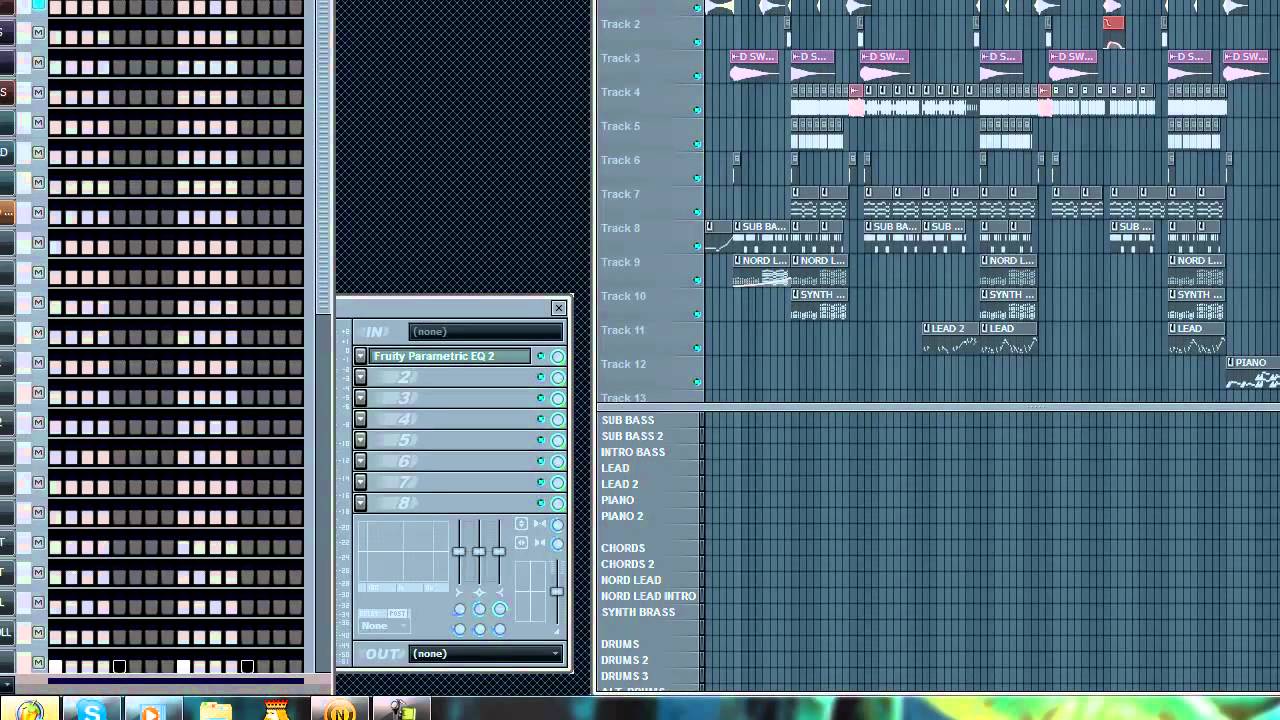This screenshot has height=720, width=1280.
Task: Adjust mix level knob of effect slot 8
Action: pyautogui.click(x=558, y=503)
